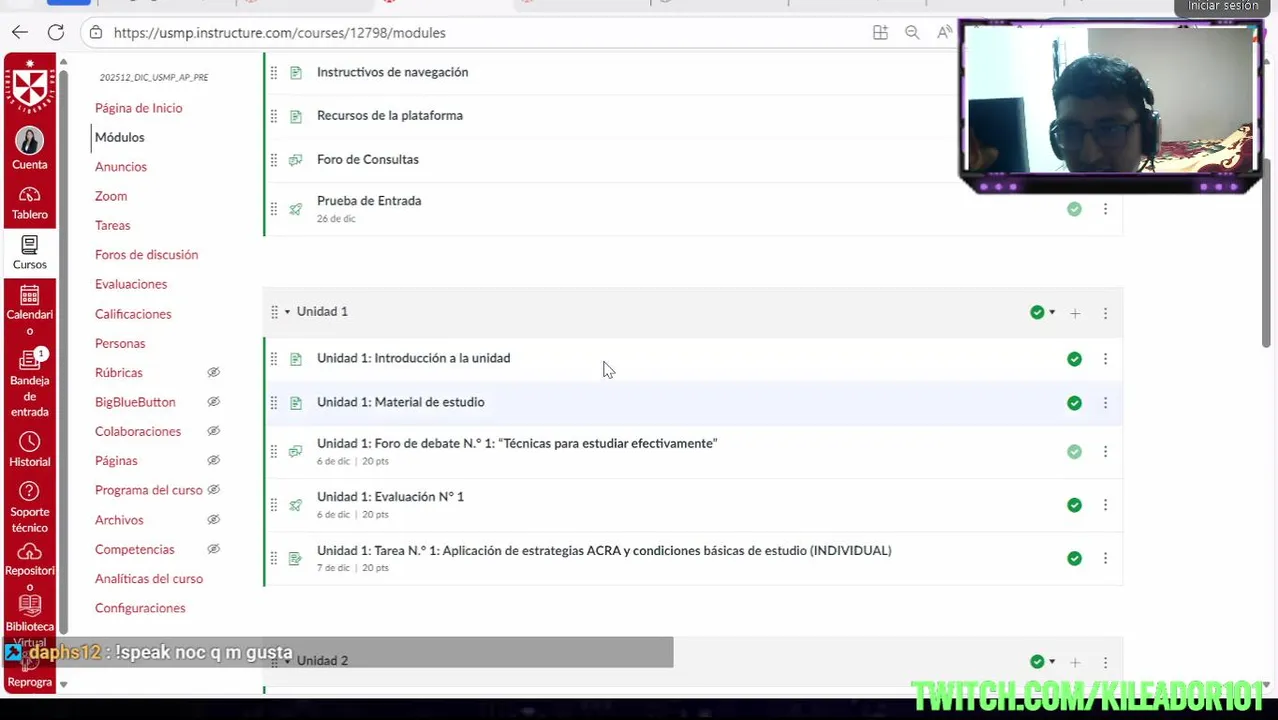This screenshot has height=720, width=1278.
Task: Open options menu for Prueba de Entrada
Action: point(1105,209)
